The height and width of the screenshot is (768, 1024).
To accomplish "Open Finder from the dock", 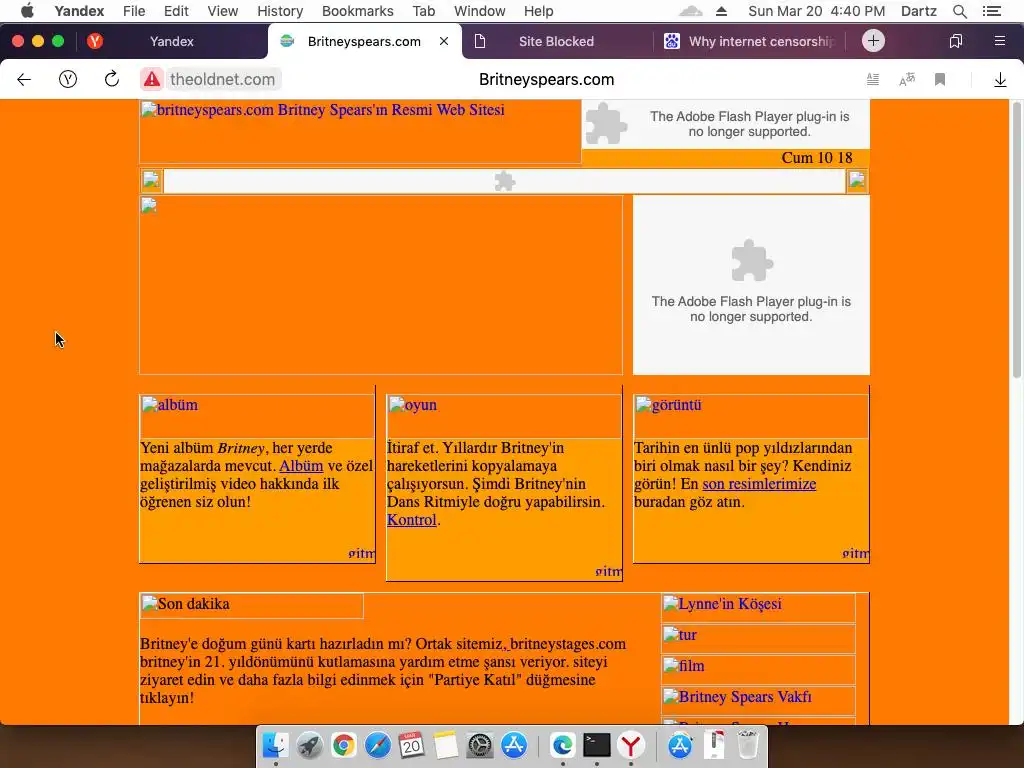I will click(x=276, y=745).
